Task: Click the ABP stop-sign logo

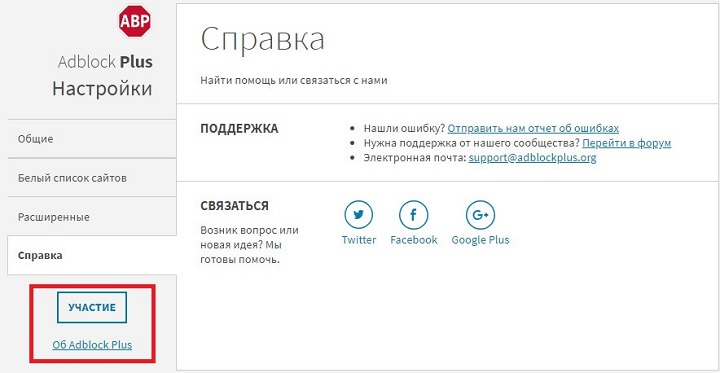Action: tap(135, 22)
